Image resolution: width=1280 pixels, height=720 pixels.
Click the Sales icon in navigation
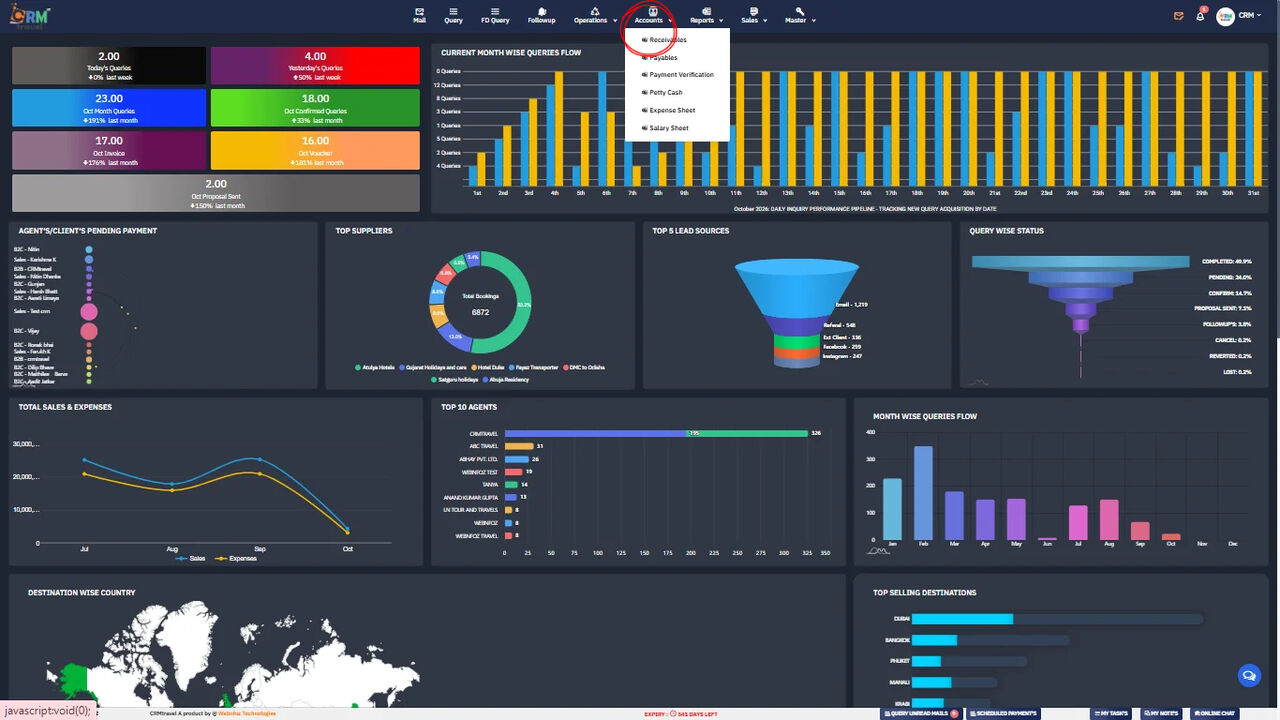(x=753, y=11)
